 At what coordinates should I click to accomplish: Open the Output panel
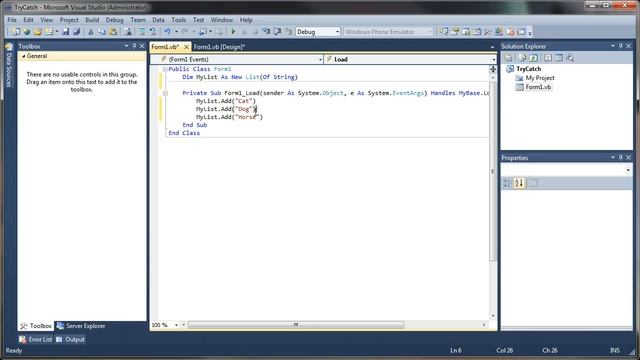[x=70, y=339]
